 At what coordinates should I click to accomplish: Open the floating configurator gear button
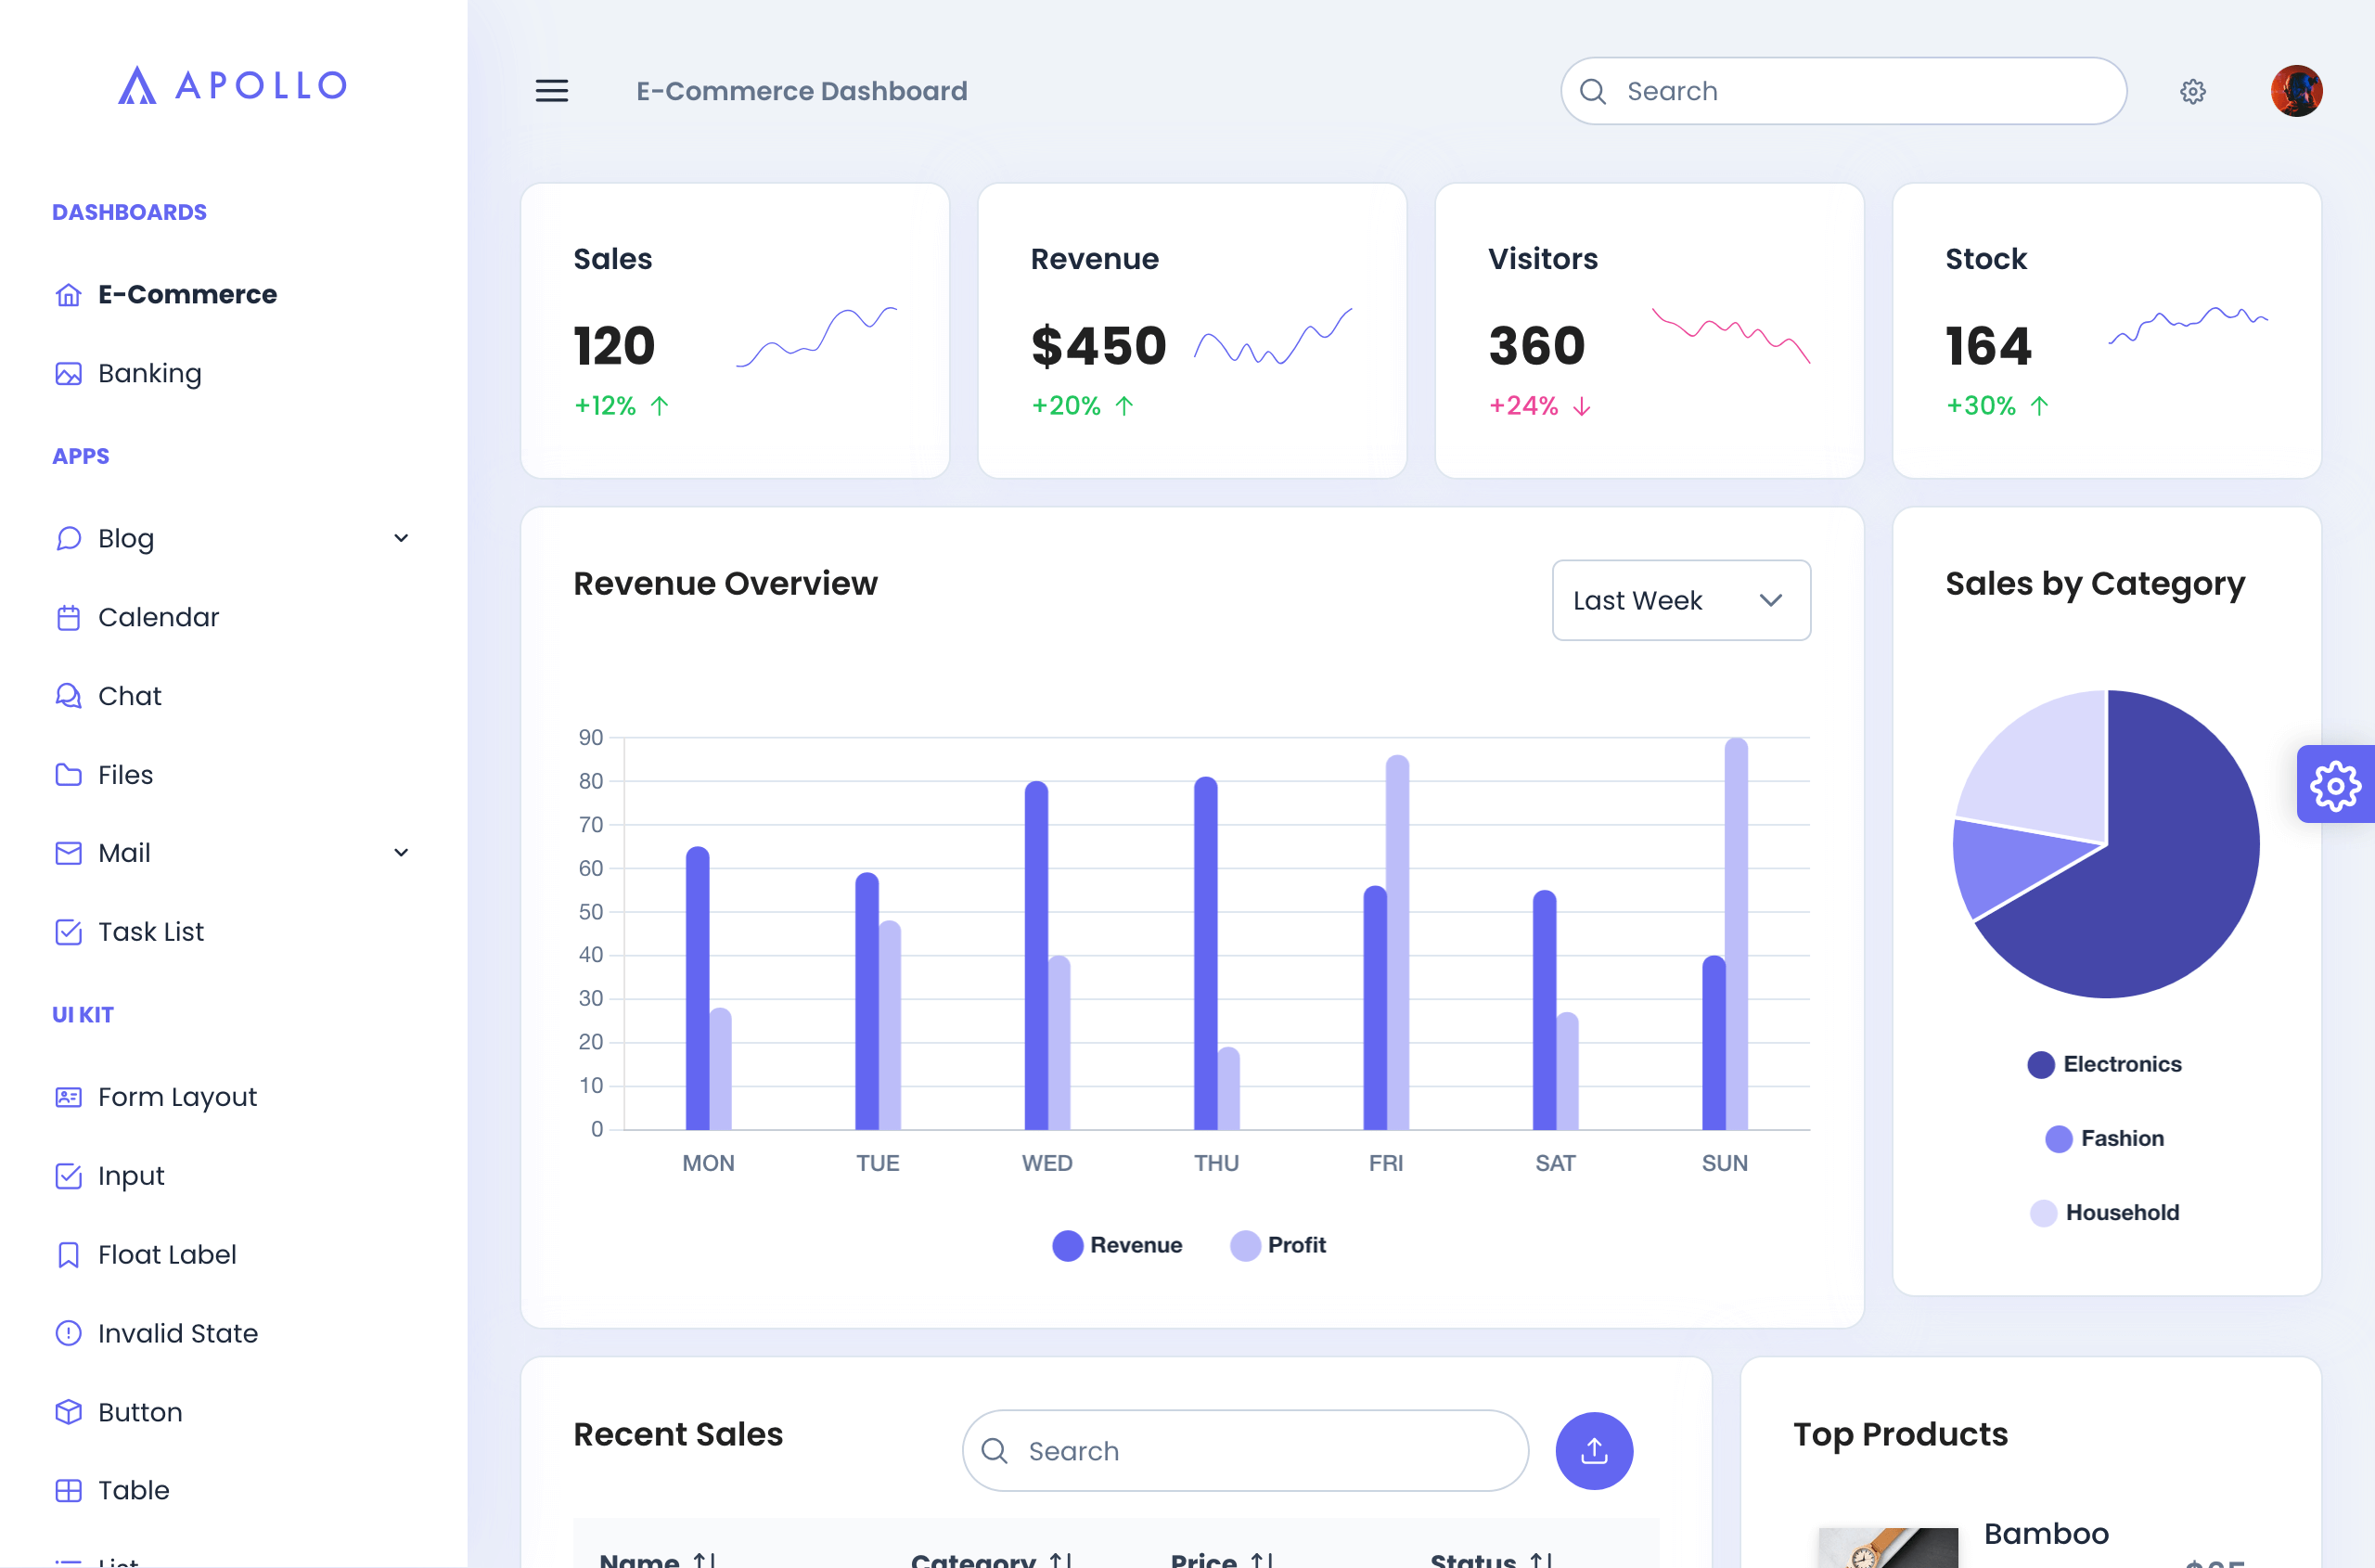coord(2334,785)
